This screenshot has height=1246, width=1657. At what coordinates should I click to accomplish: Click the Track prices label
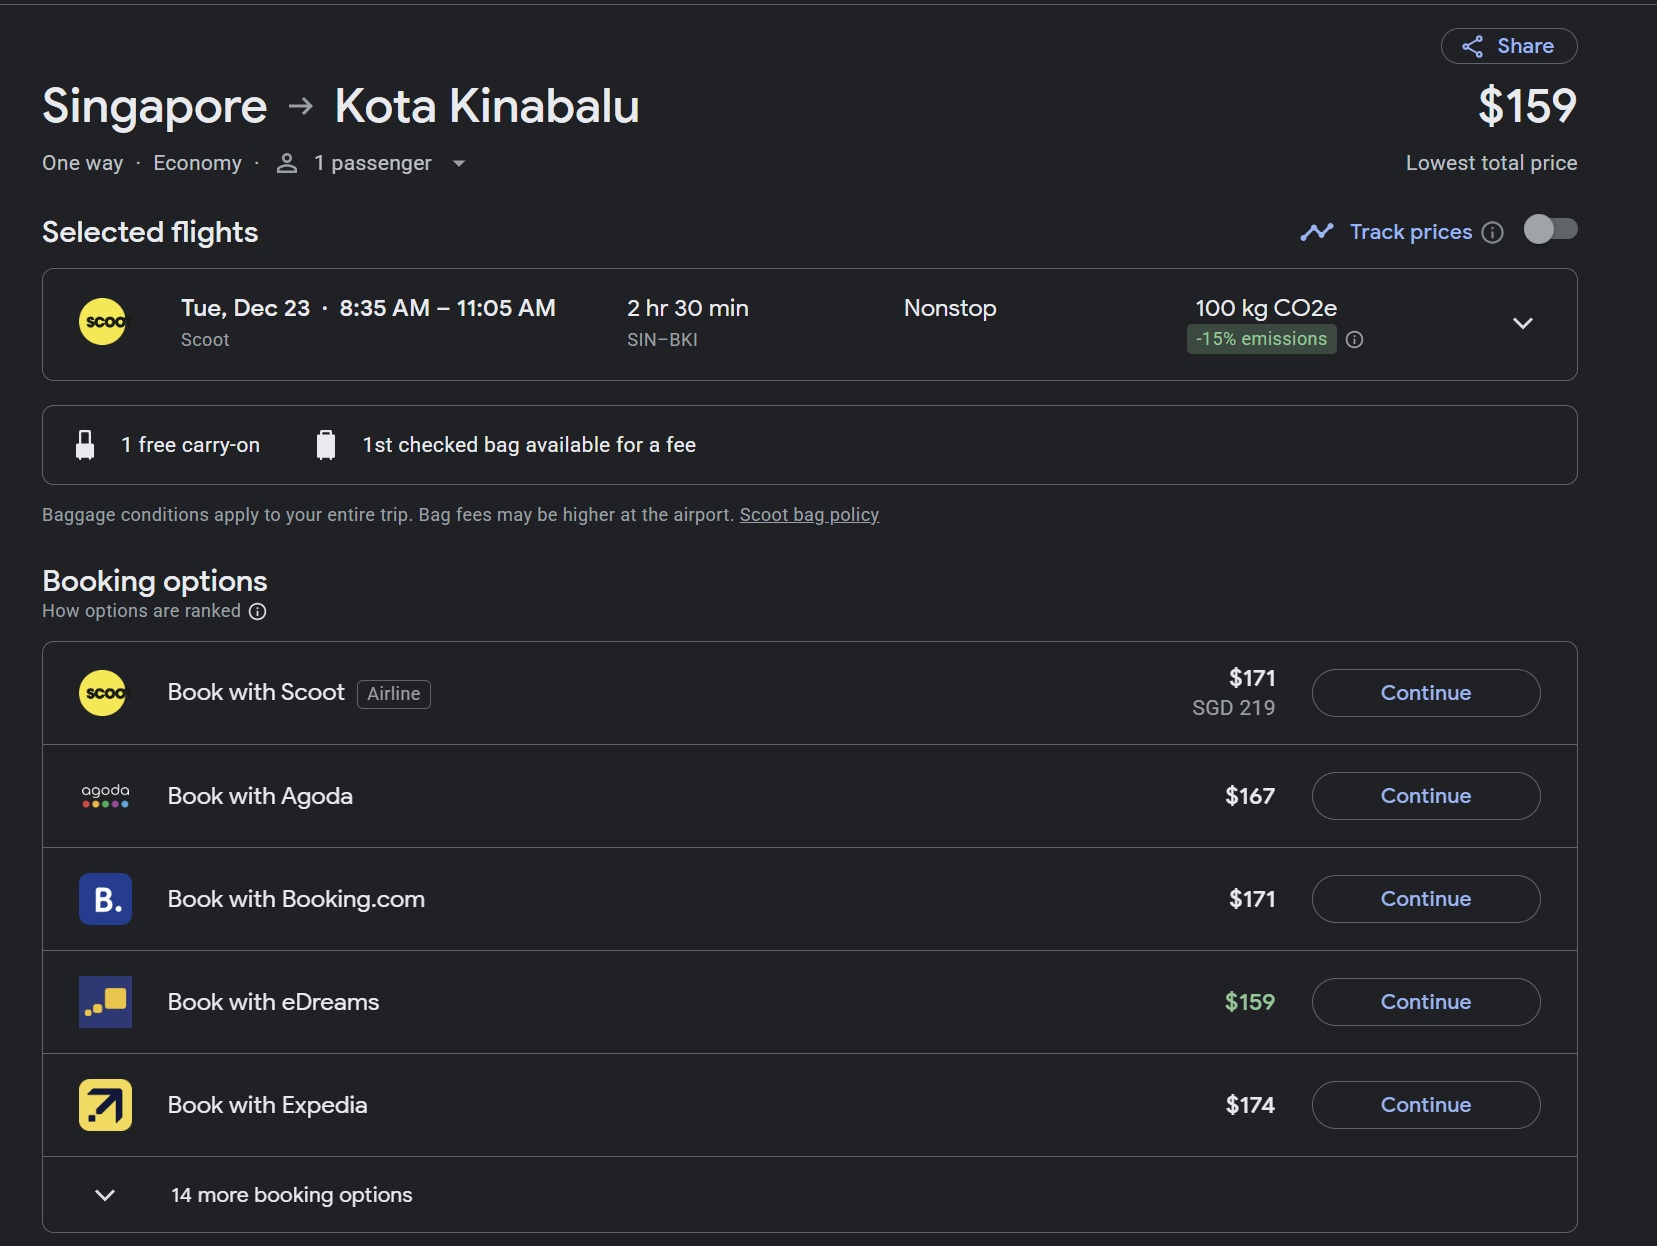click(1411, 232)
